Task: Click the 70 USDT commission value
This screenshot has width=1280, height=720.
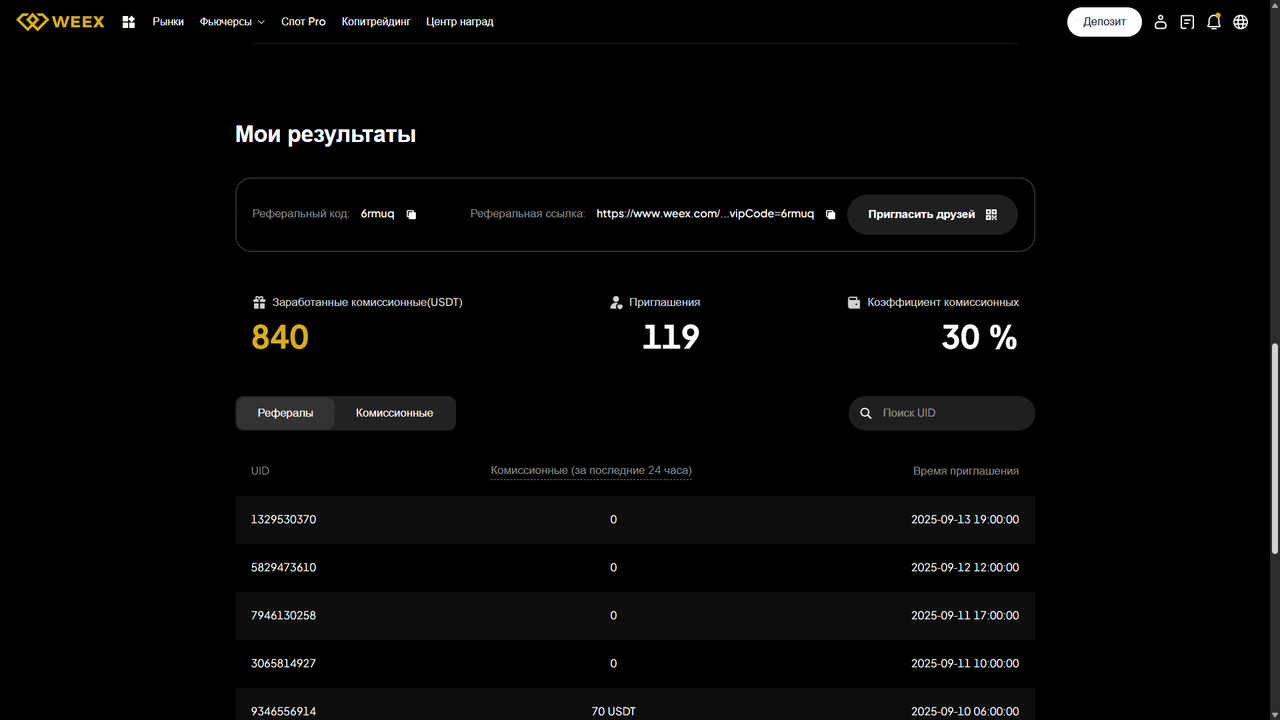Action: tap(613, 712)
